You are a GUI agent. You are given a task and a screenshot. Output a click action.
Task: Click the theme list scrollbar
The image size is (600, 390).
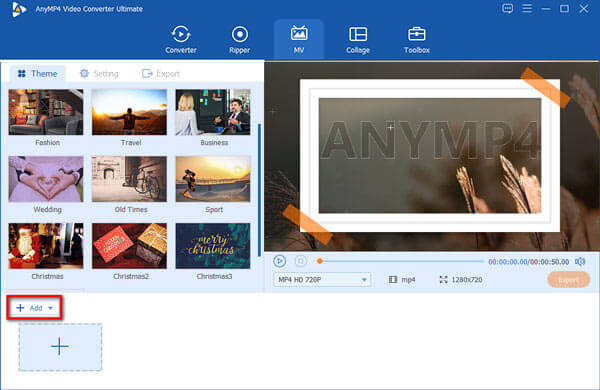259,190
